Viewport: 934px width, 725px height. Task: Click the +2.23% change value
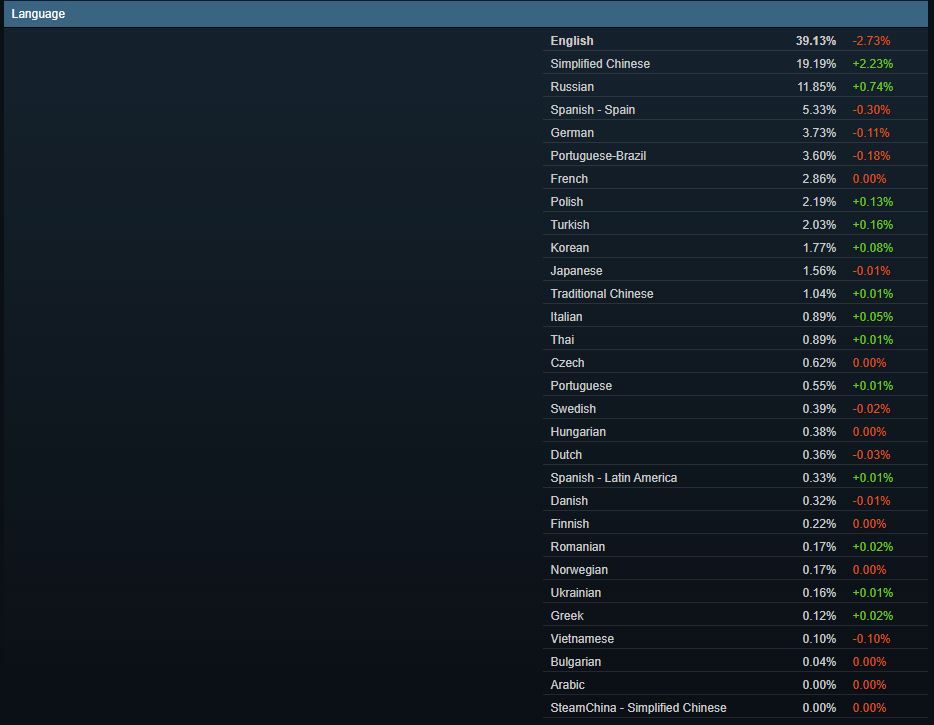tap(873, 64)
